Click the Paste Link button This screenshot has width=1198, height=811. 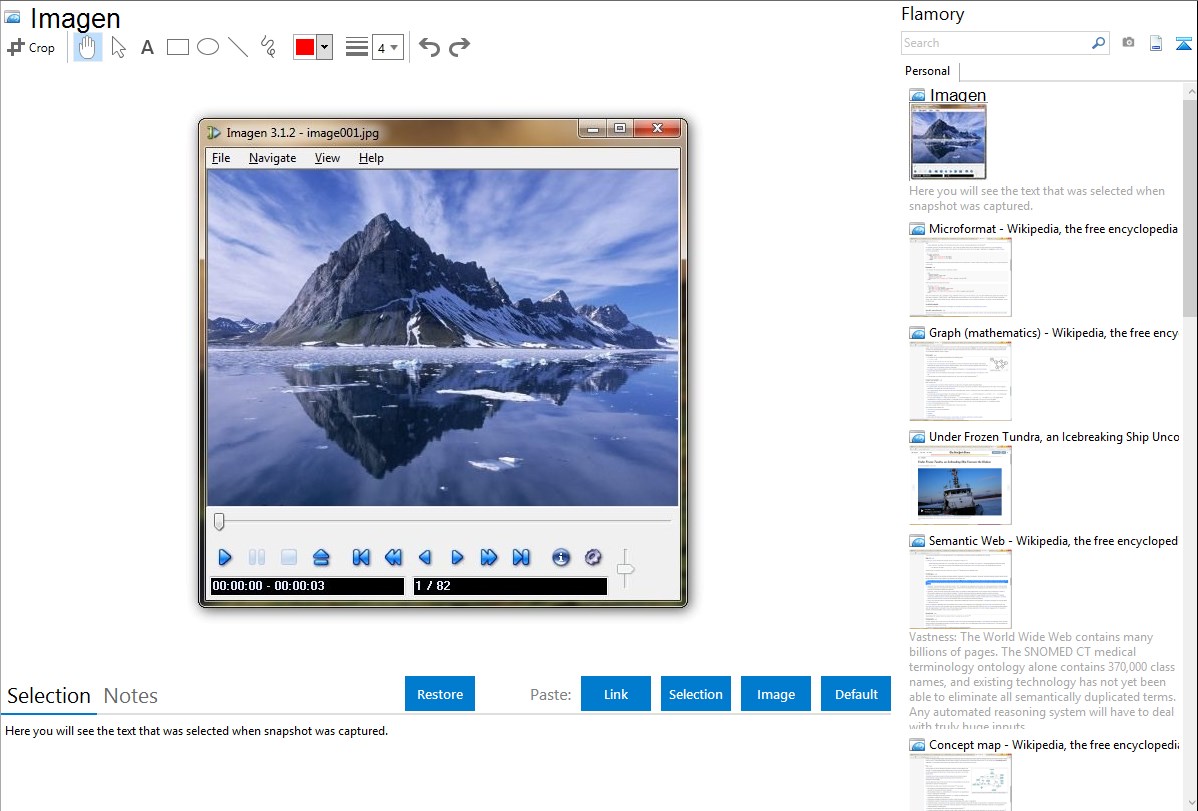click(616, 694)
